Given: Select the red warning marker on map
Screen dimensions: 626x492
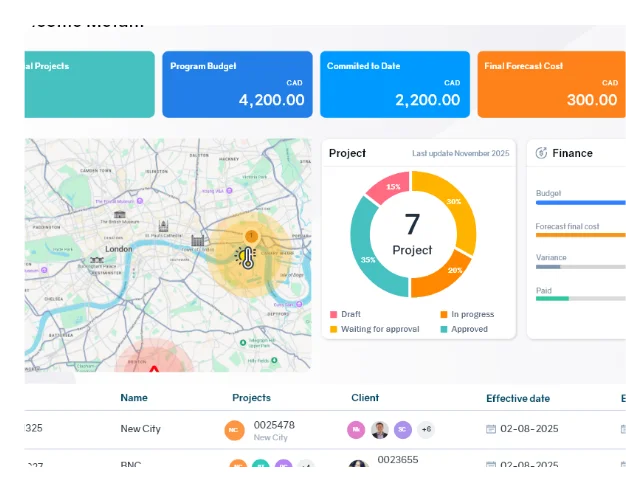Looking at the screenshot, I should coord(154,368).
